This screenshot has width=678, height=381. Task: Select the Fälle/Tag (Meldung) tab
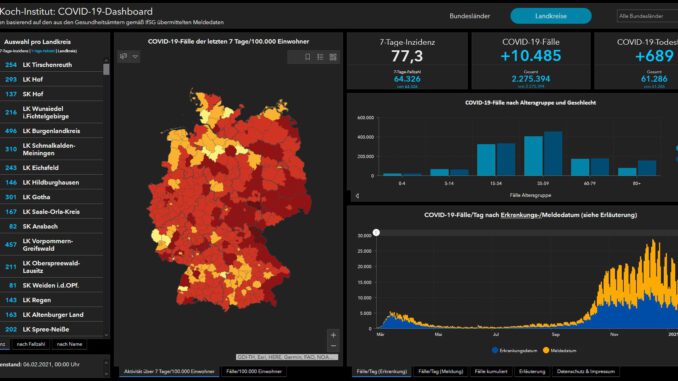pos(441,371)
